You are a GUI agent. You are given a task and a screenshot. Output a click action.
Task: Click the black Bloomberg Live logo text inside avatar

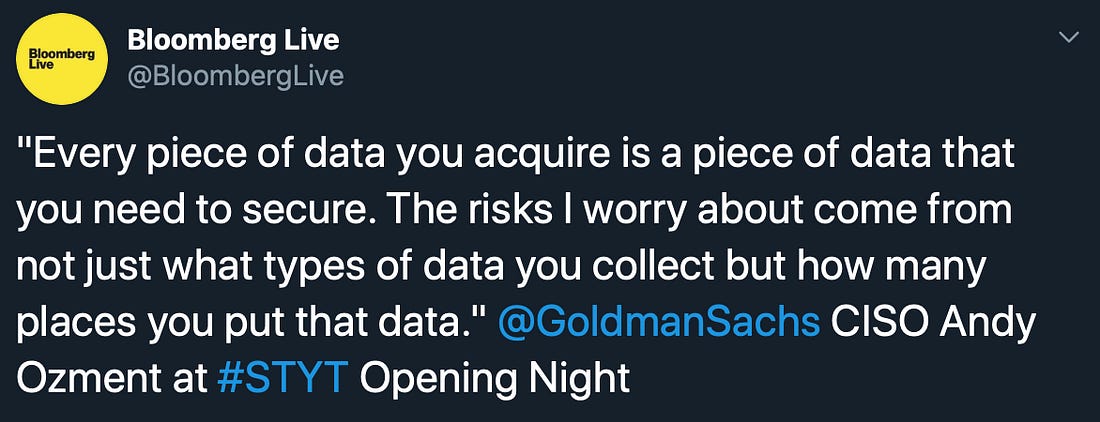[61, 59]
